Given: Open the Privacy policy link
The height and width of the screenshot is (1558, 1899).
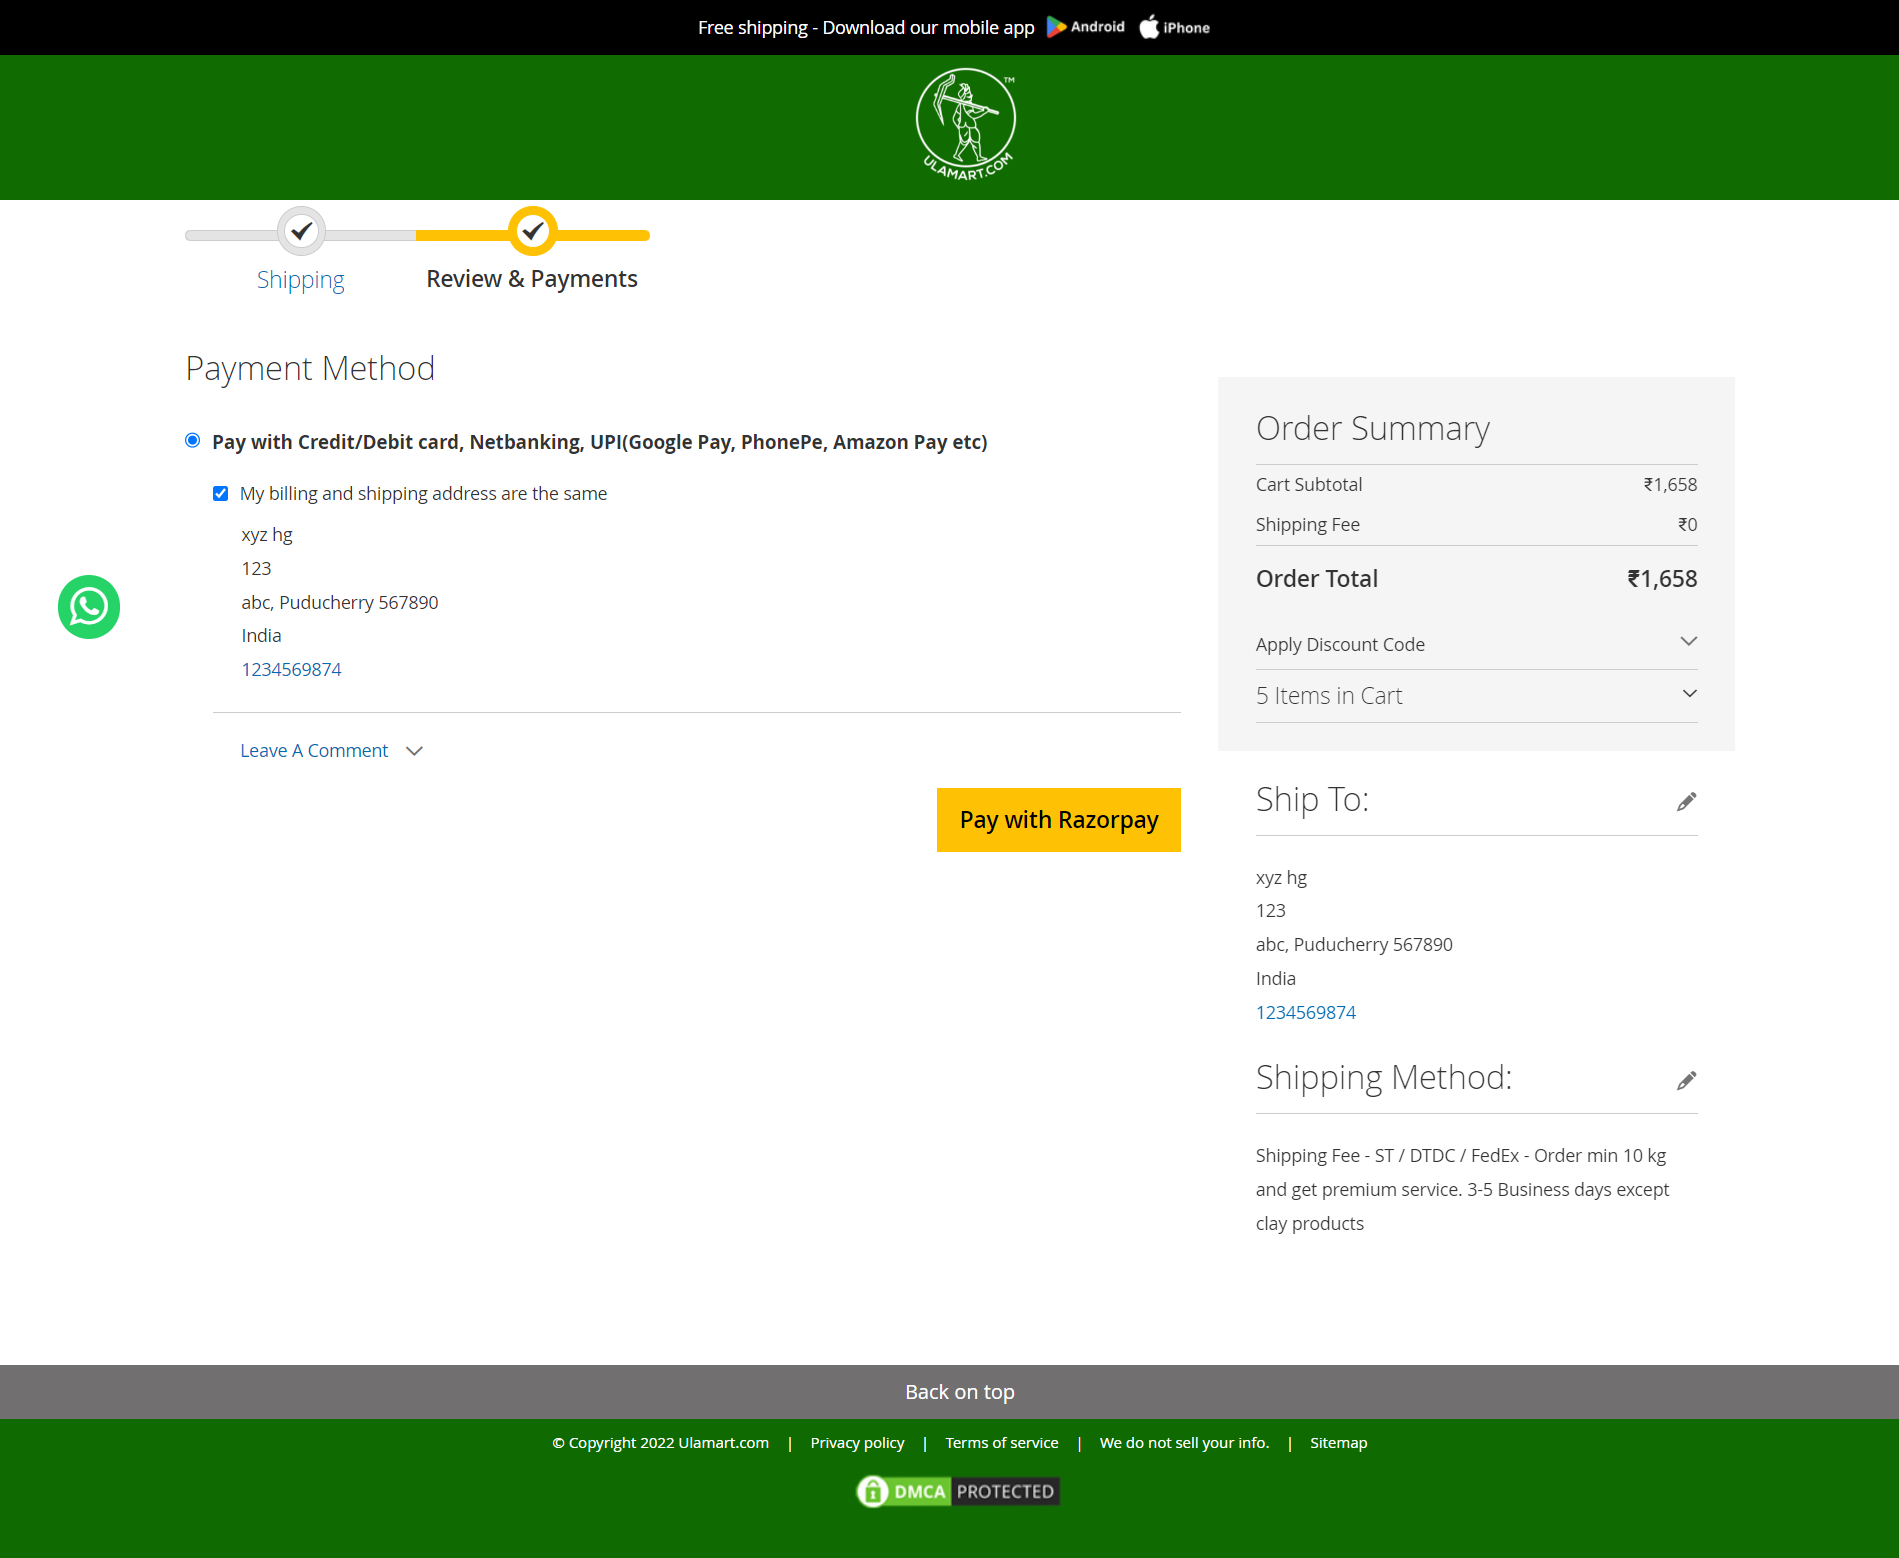Looking at the screenshot, I should coord(856,1442).
